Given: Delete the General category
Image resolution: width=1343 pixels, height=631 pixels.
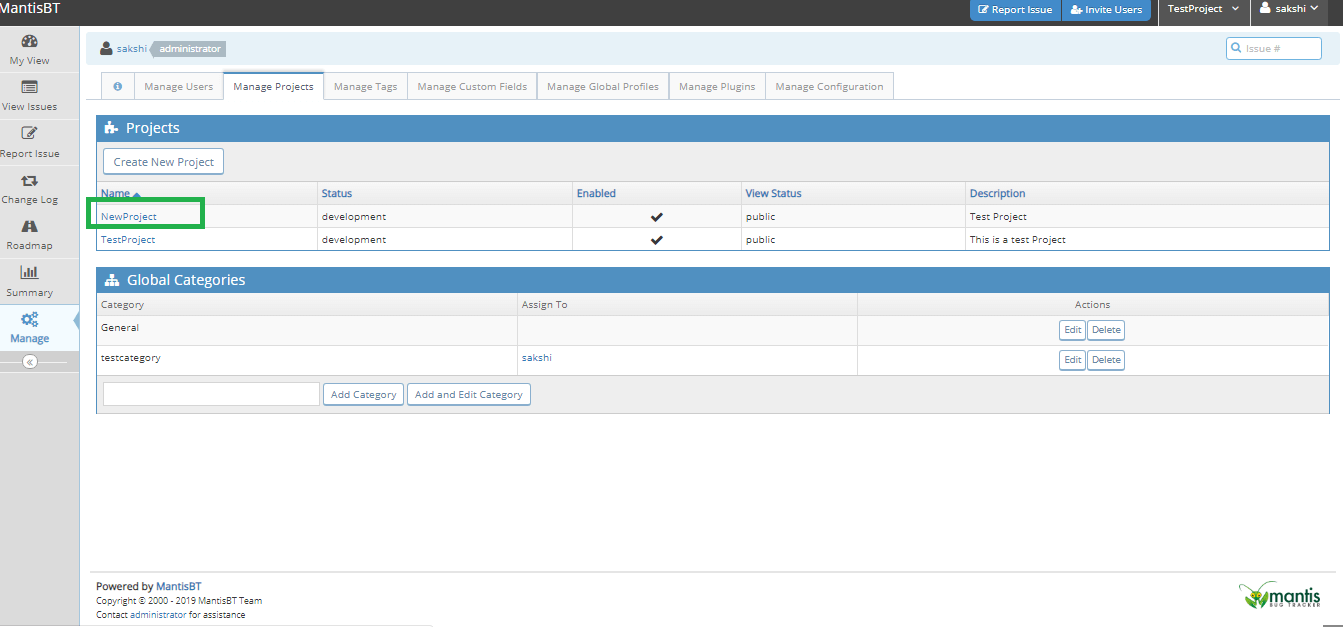Looking at the screenshot, I should click(1106, 330).
